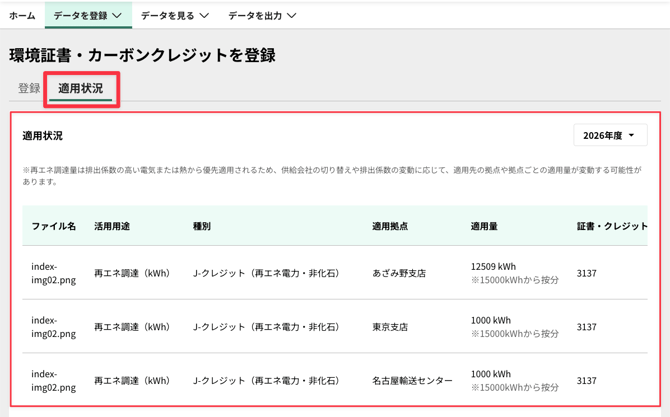The image size is (670, 417).
Task: Click the 1000 kWh value in 東京支店 row
Action: [x=491, y=320]
